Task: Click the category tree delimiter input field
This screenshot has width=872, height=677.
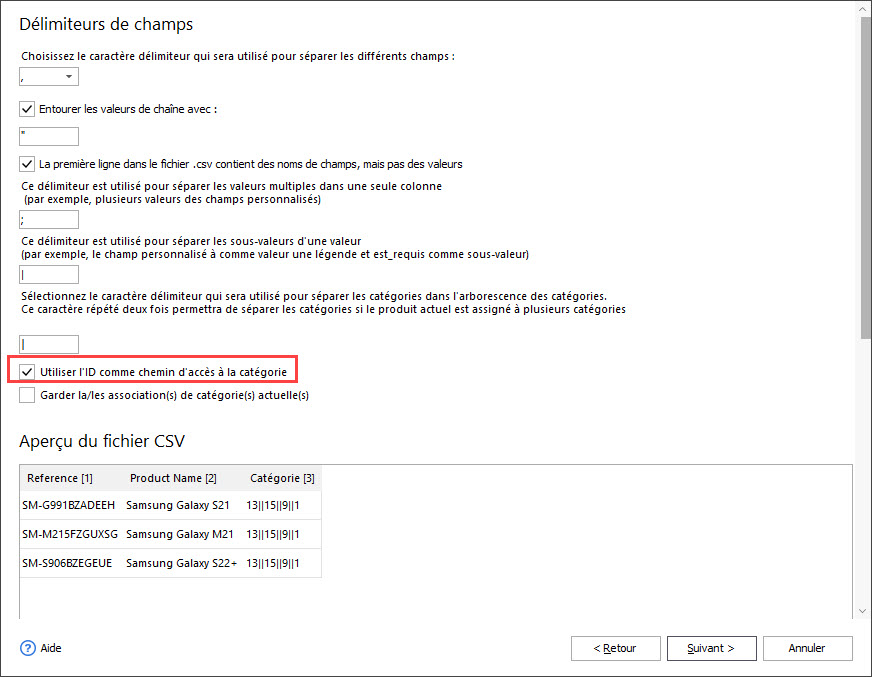Action: [49, 344]
